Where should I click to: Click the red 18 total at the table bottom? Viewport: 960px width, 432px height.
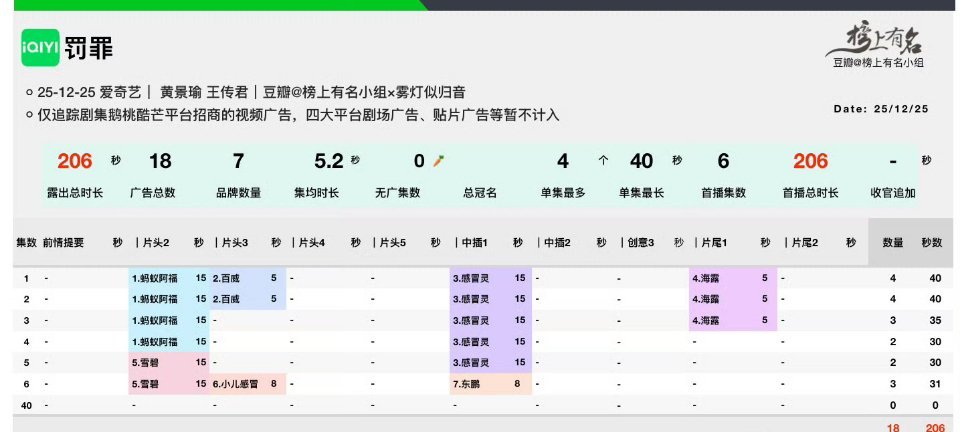point(893,428)
